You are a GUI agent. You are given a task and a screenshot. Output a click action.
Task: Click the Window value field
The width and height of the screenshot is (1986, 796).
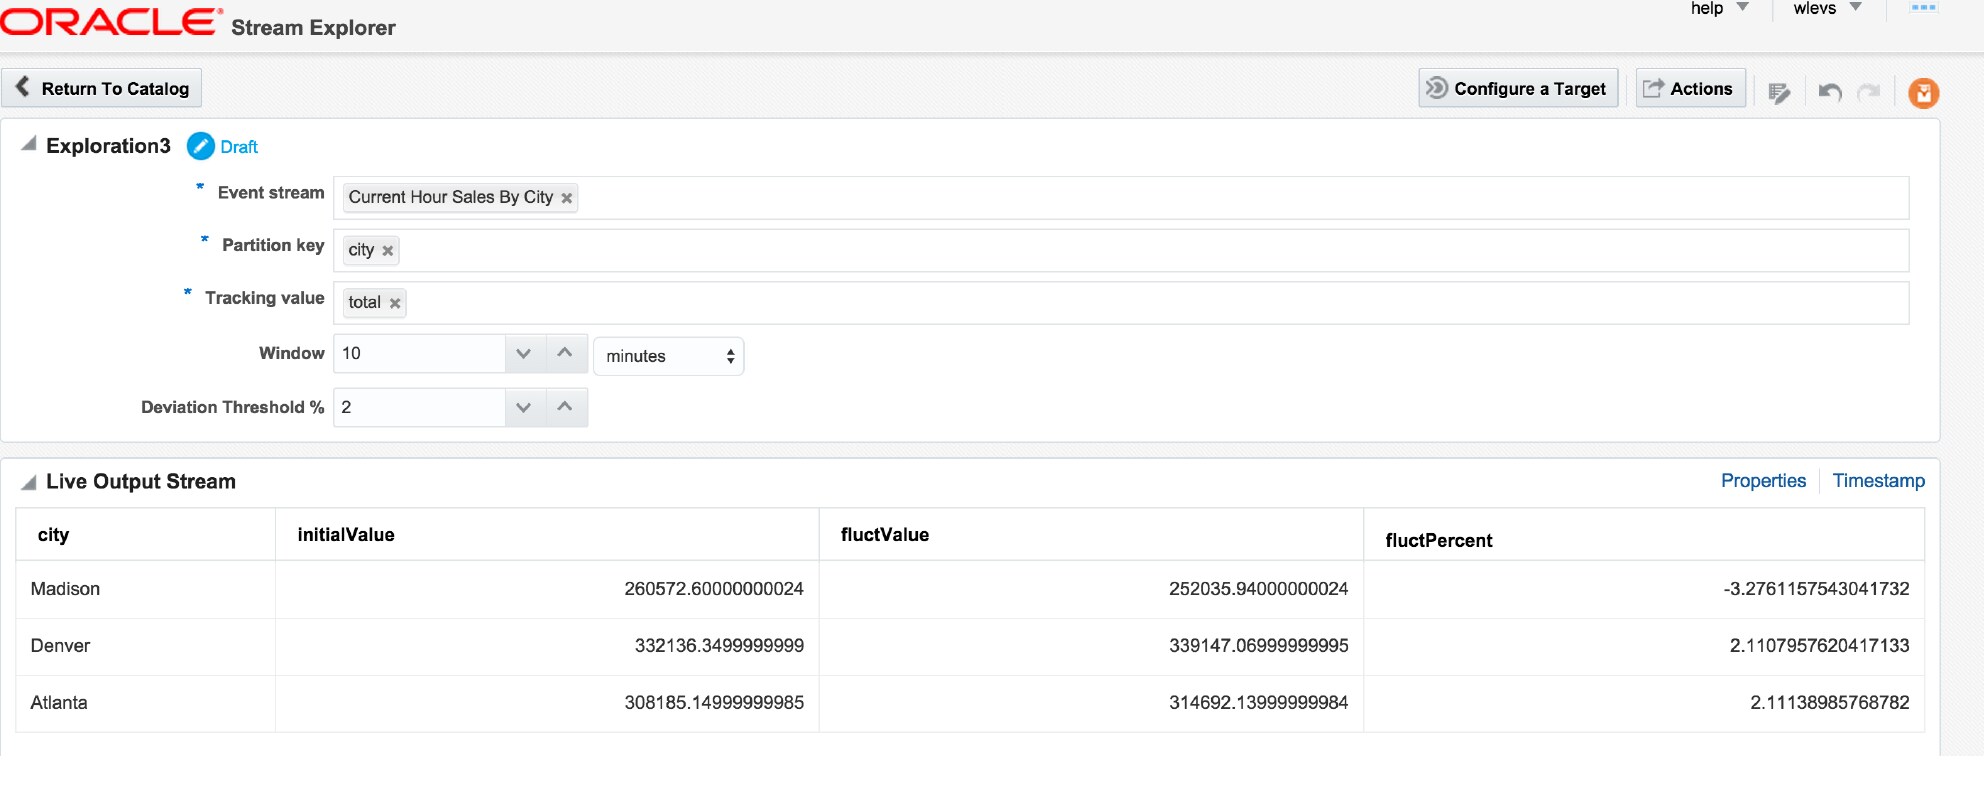click(x=419, y=353)
